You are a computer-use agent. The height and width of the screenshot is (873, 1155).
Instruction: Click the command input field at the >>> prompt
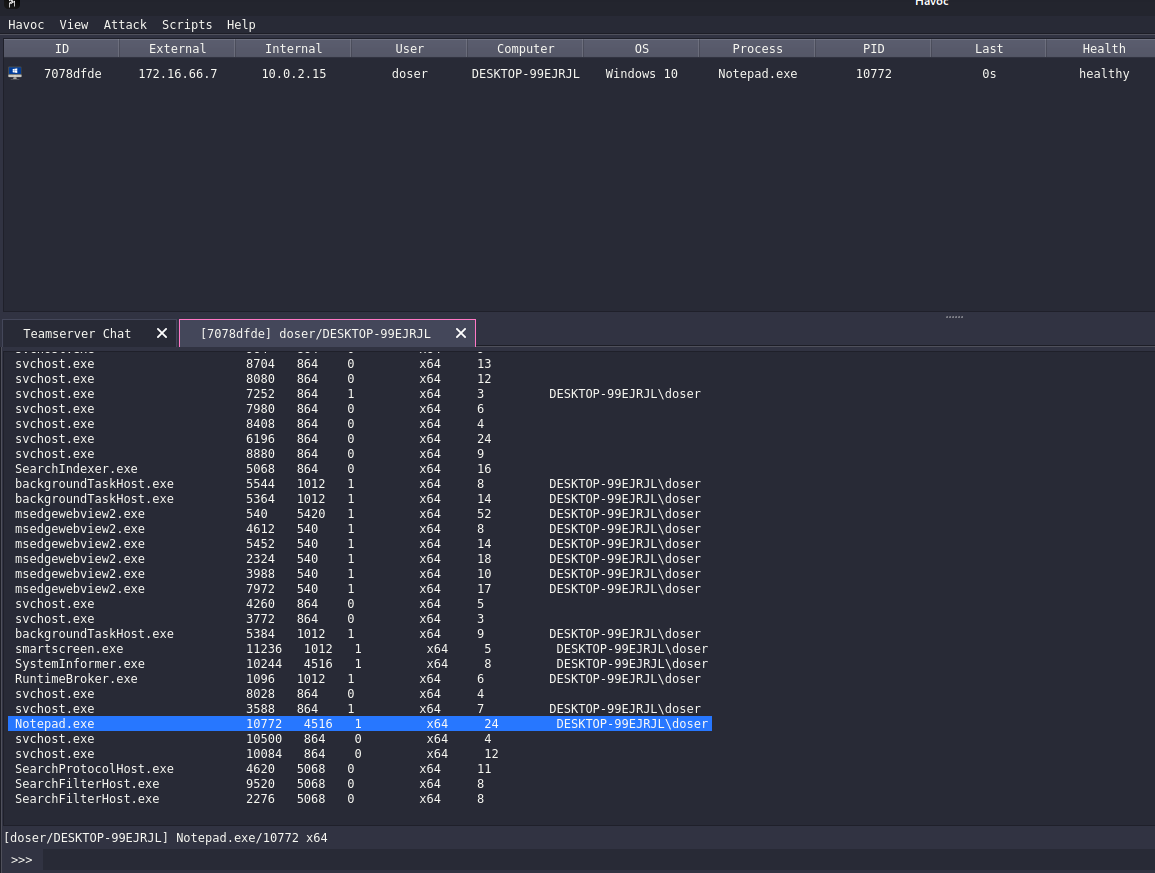point(597,860)
